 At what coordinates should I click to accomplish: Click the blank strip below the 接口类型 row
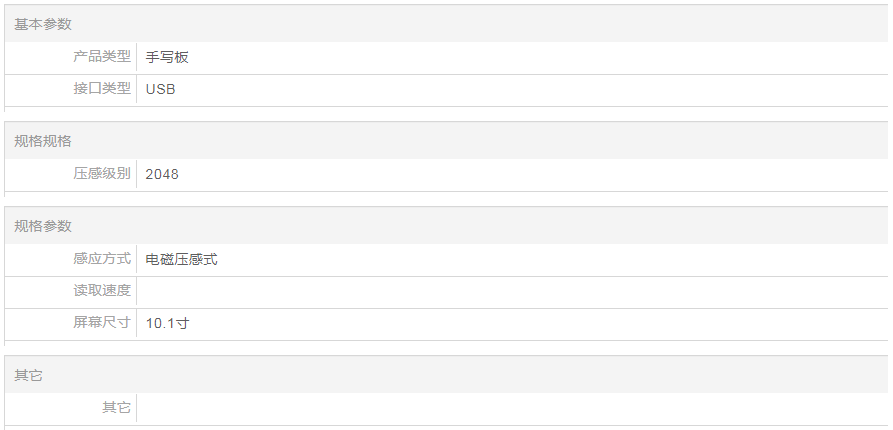[x=446, y=114]
